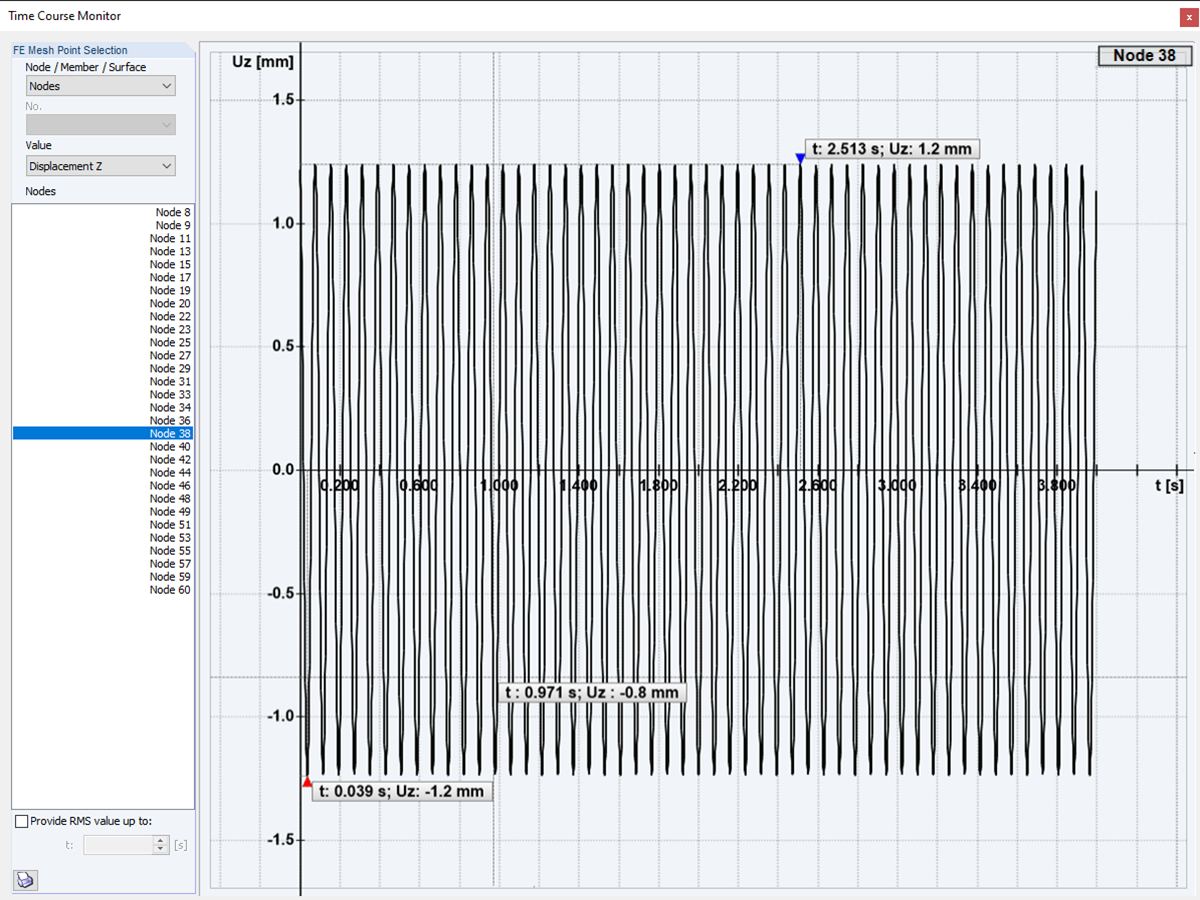The height and width of the screenshot is (900, 1200).
Task: Click the red minimum marker triangle
Action: 307,782
